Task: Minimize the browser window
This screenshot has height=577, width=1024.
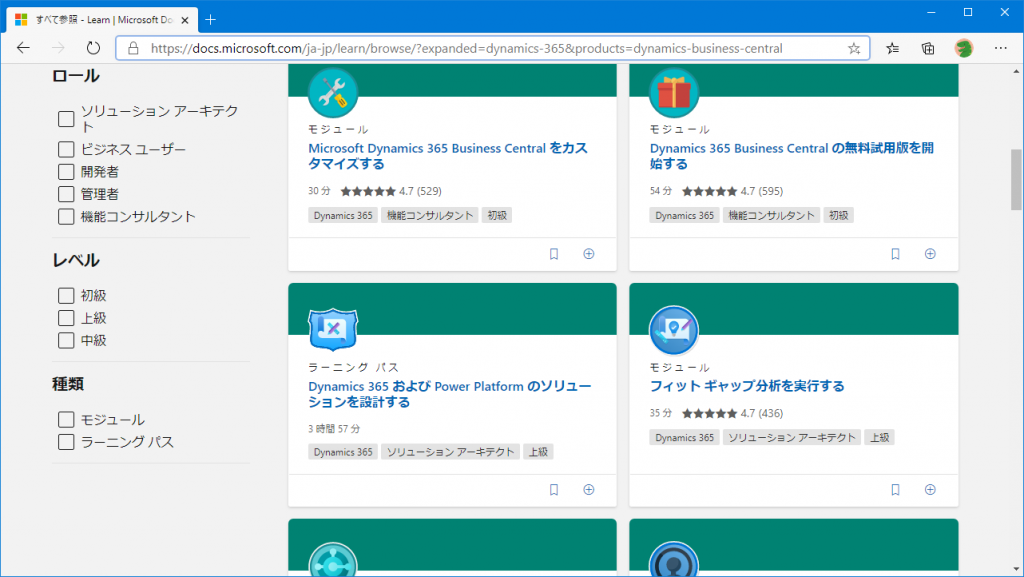Action: click(x=931, y=12)
